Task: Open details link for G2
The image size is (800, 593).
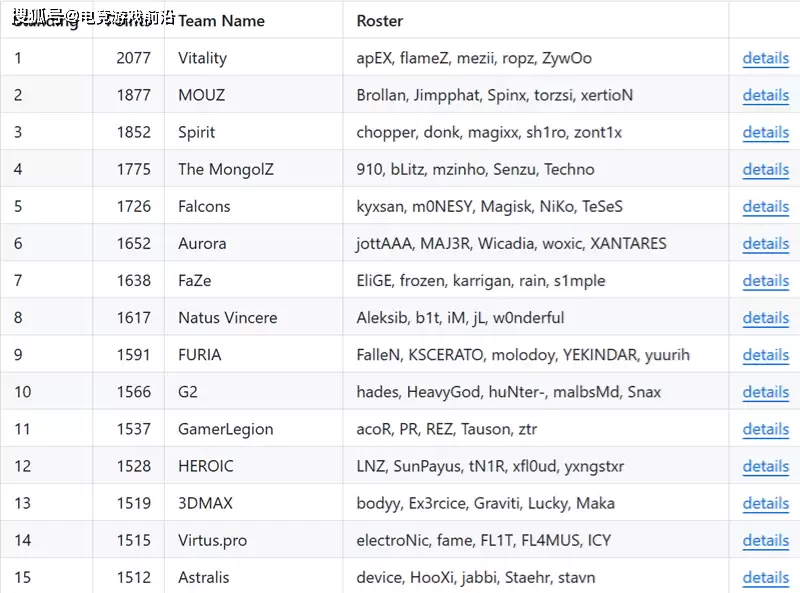Action: (765, 392)
